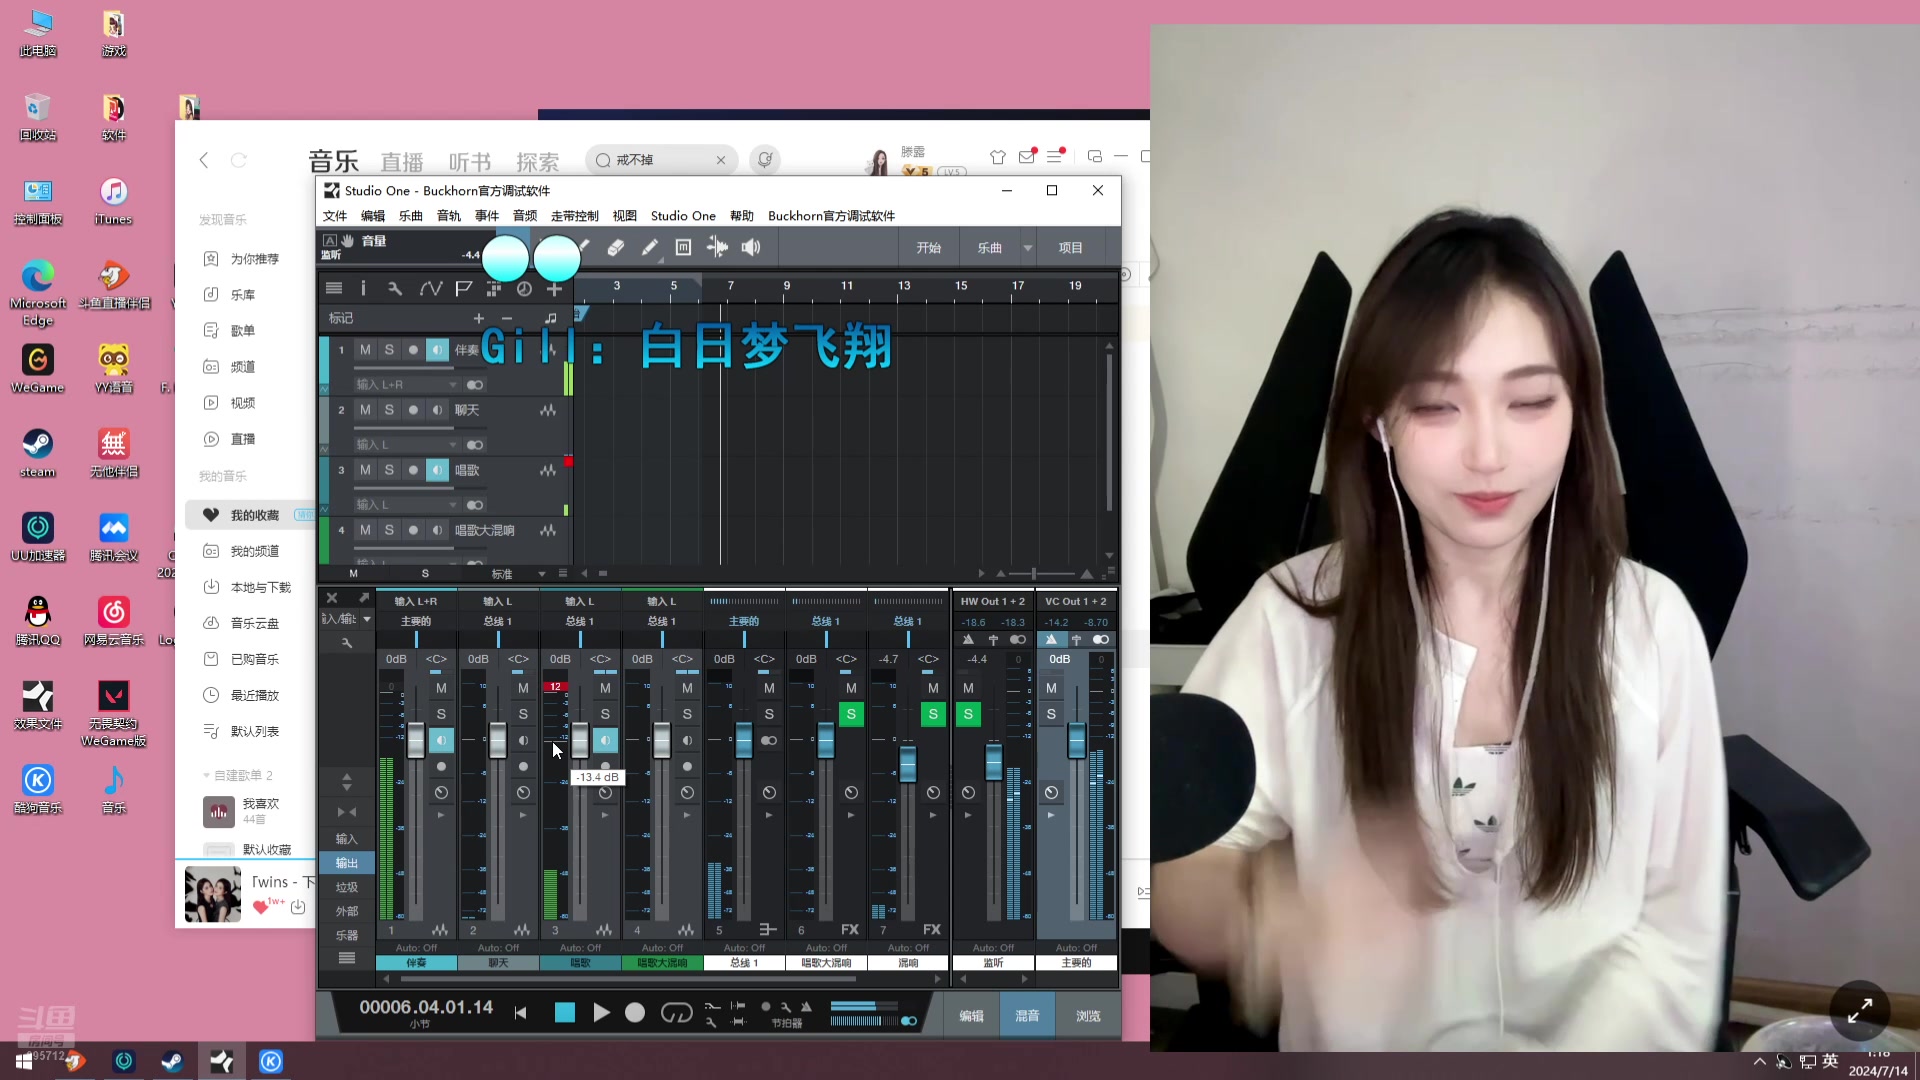The width and height of the screenshot is (1920, 1080).
Task: Open channel editor icon of 聊天 track
Action: [548, 410]
